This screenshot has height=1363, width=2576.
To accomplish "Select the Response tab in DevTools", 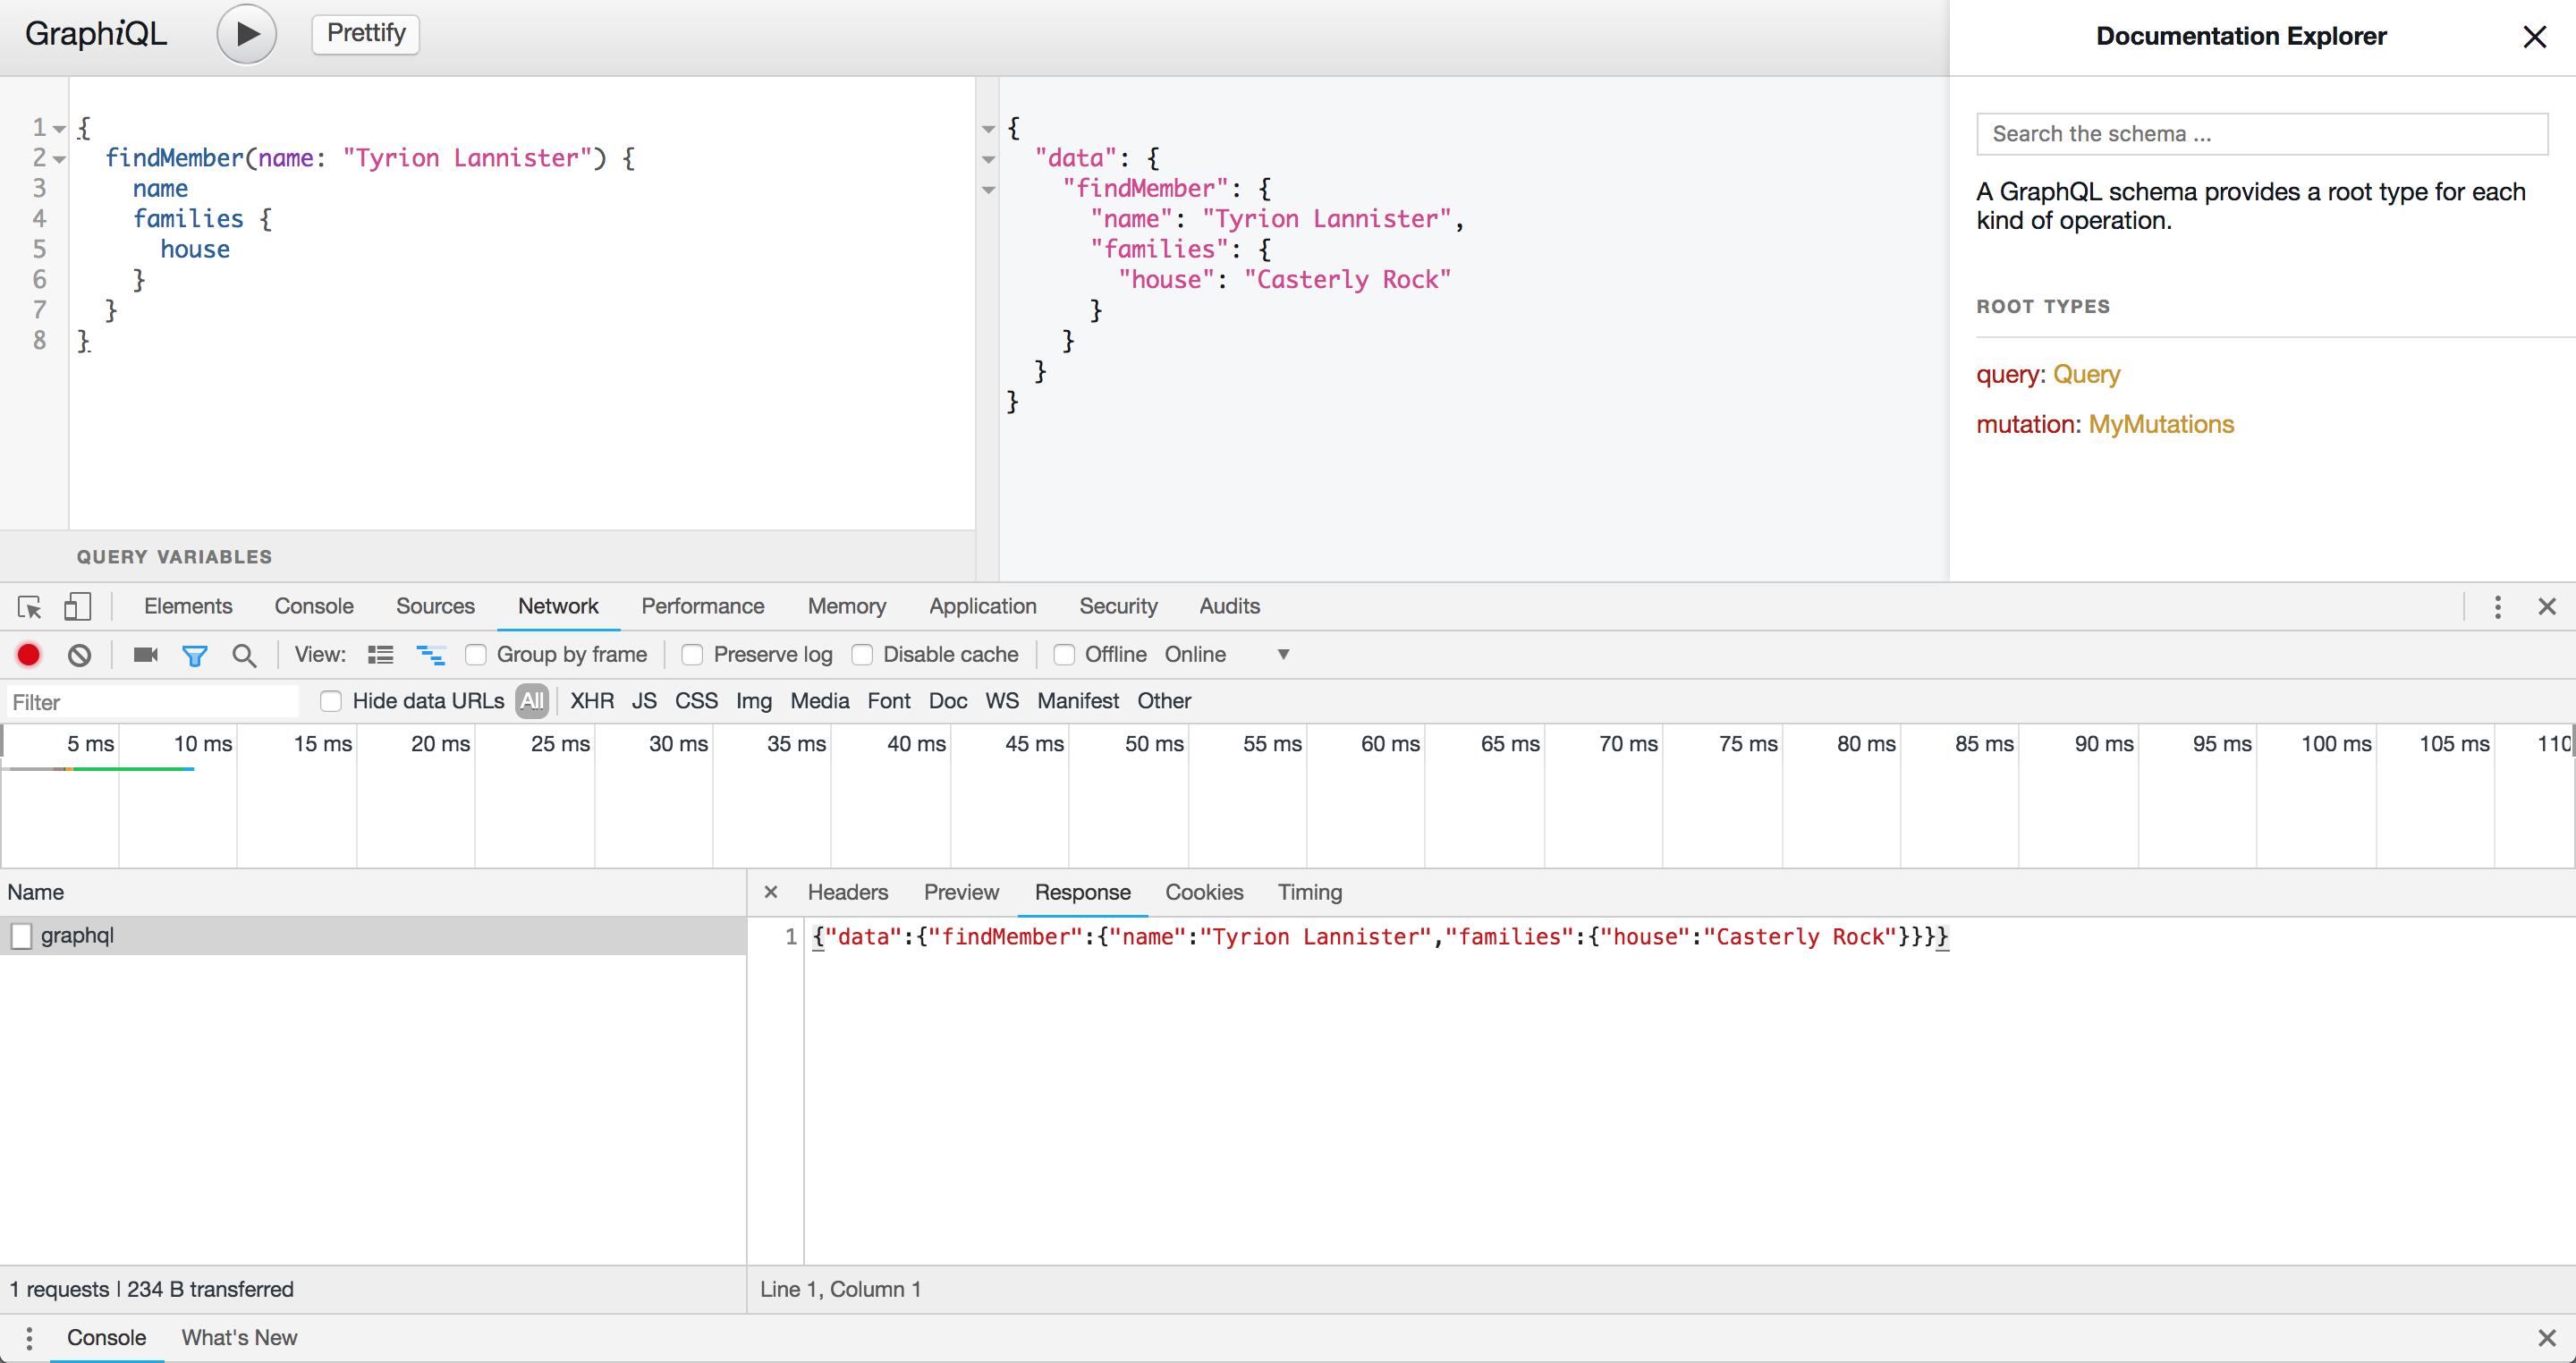I will coord(1082,893).
